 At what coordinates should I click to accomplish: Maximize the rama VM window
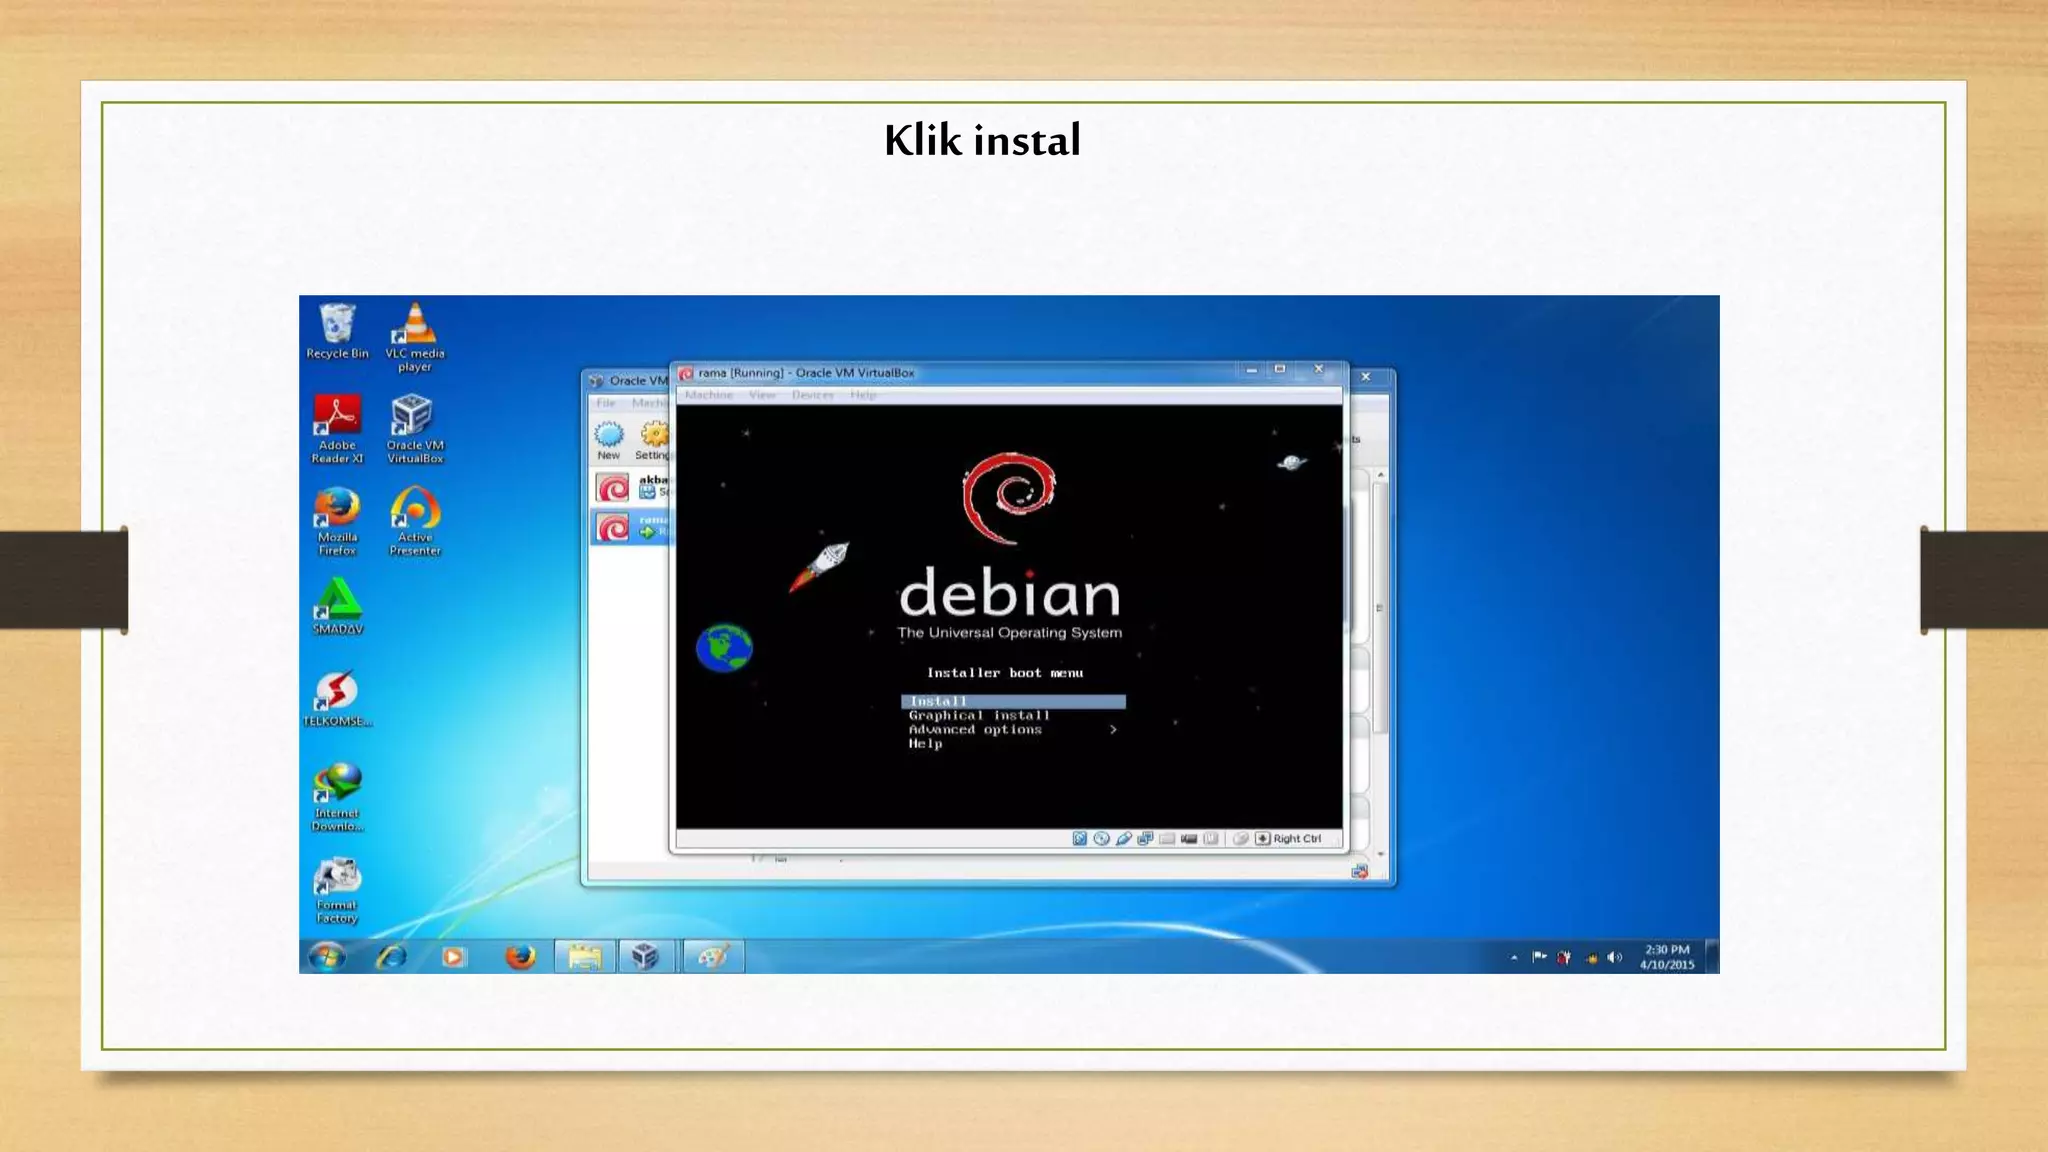click(x=1280, y=370)
